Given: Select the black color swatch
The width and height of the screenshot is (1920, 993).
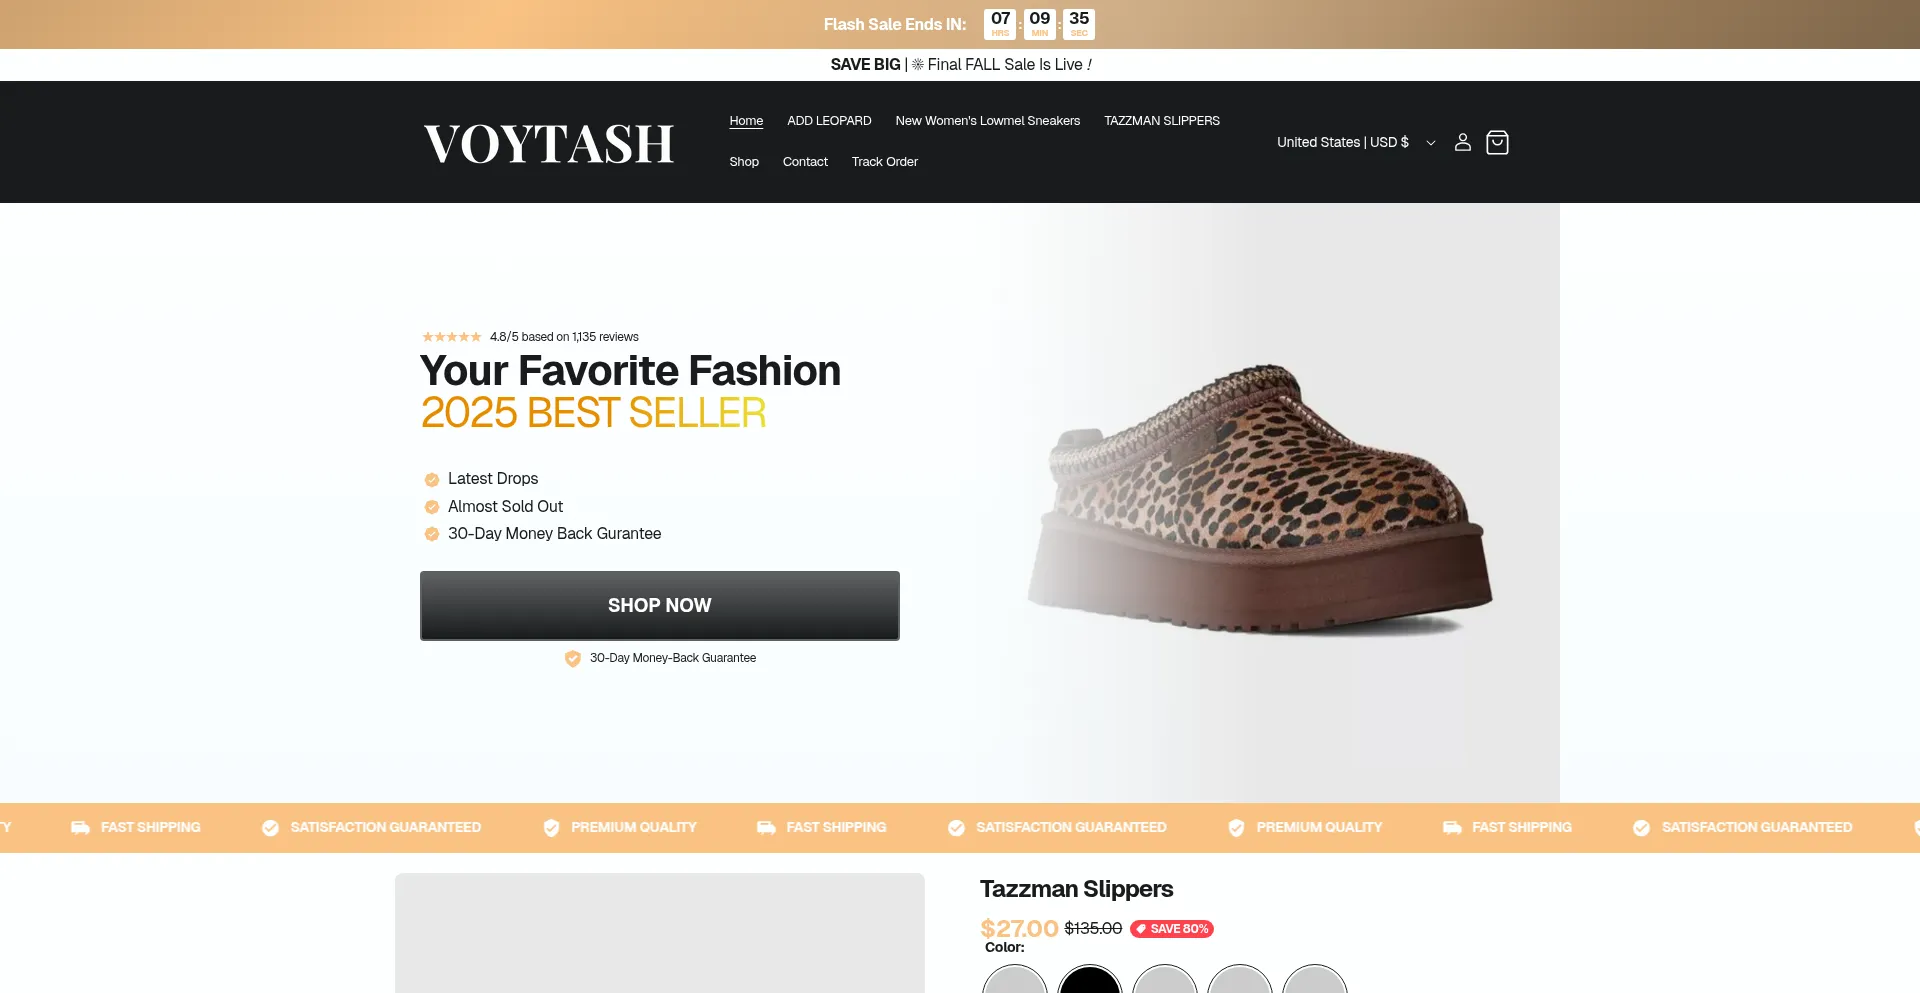Looking at the screenshot, I should click(x=1090, y=982).
